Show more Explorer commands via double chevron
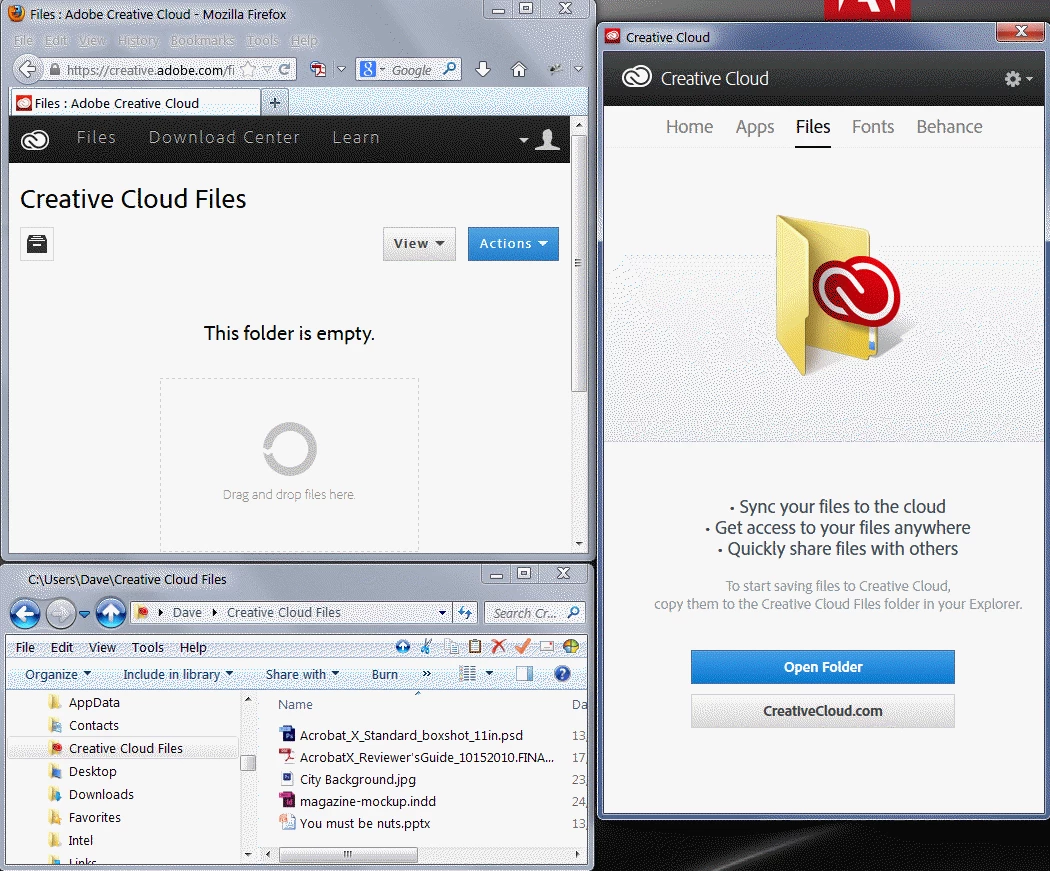Screen dimensions: 1050x871 click(x=427, y=674)
